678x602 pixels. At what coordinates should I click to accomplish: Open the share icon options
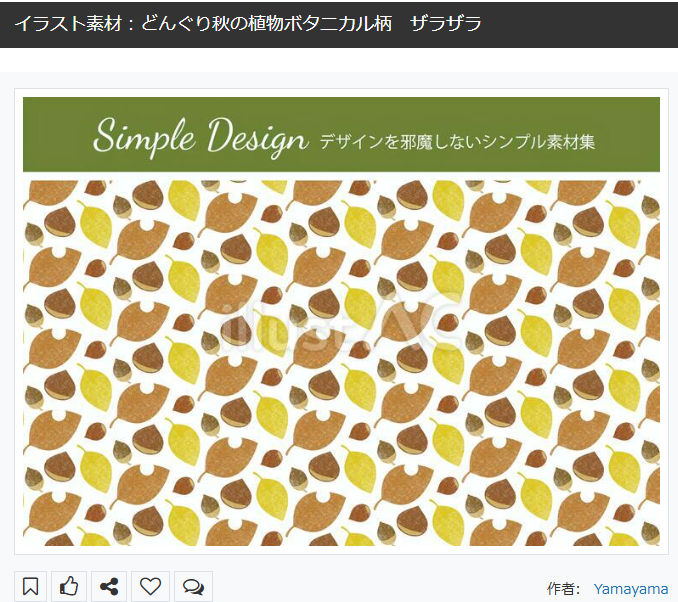(109, 586)
